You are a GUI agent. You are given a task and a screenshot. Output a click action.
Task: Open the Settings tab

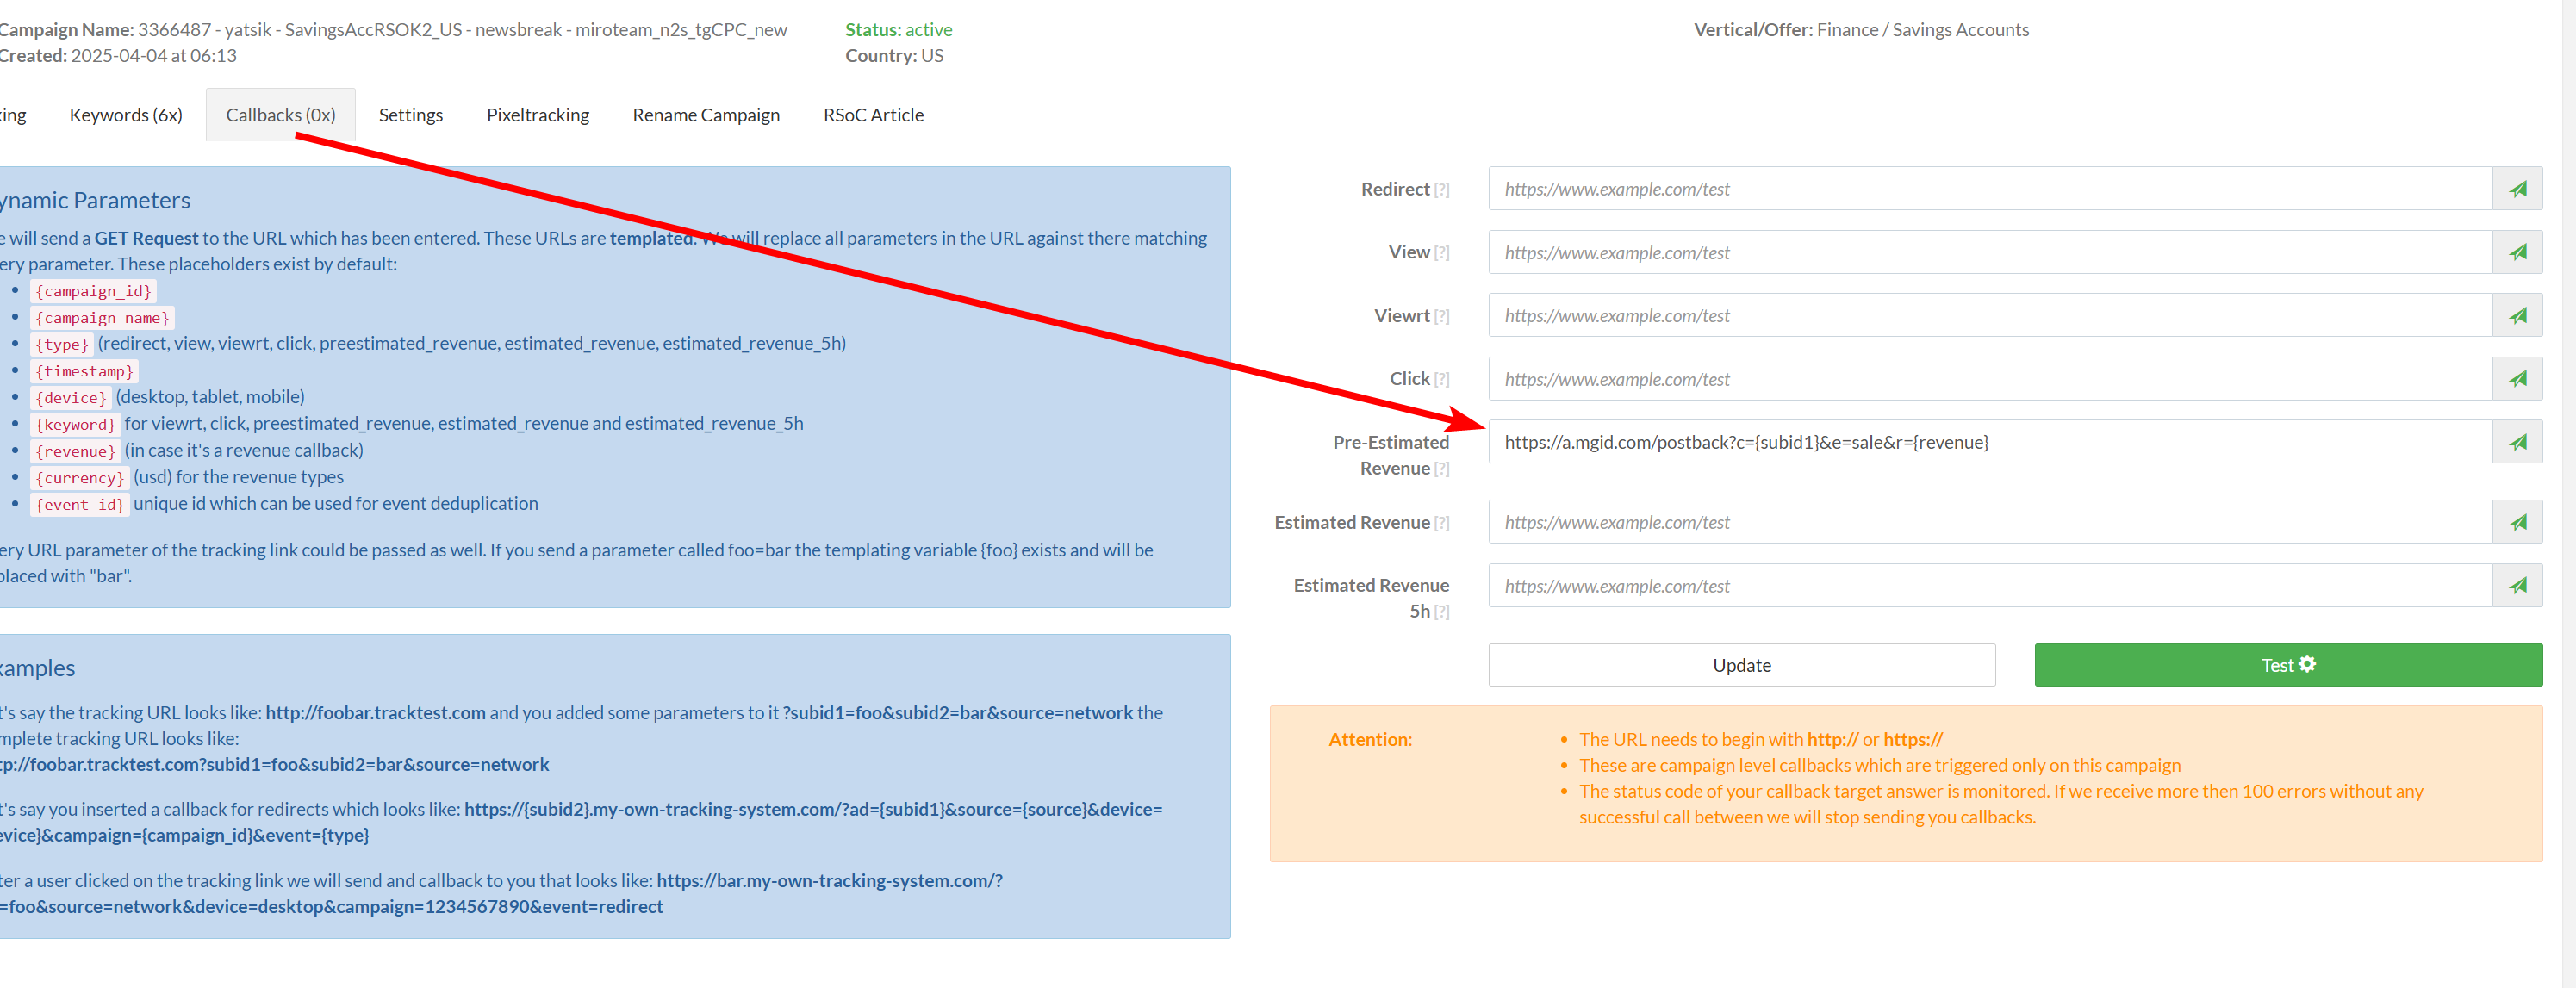coord(411,115)
